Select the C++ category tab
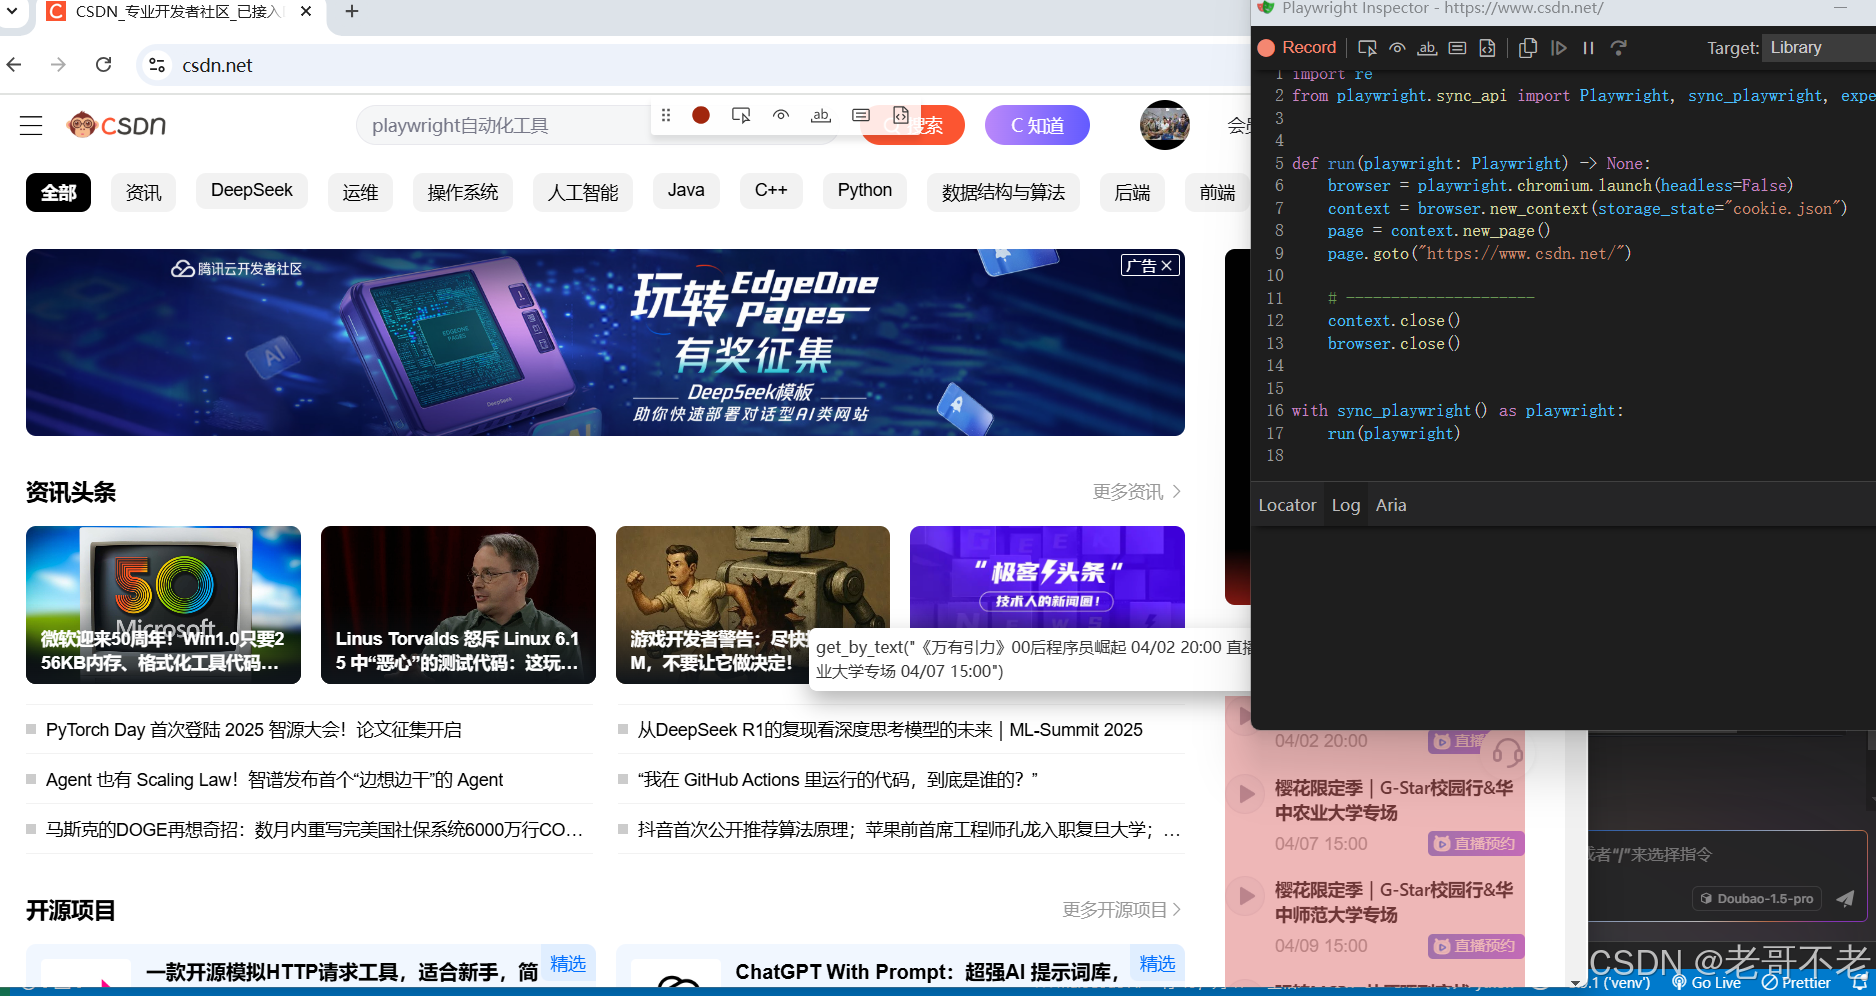Screen dimensions: 1876x996 point(771,190)
